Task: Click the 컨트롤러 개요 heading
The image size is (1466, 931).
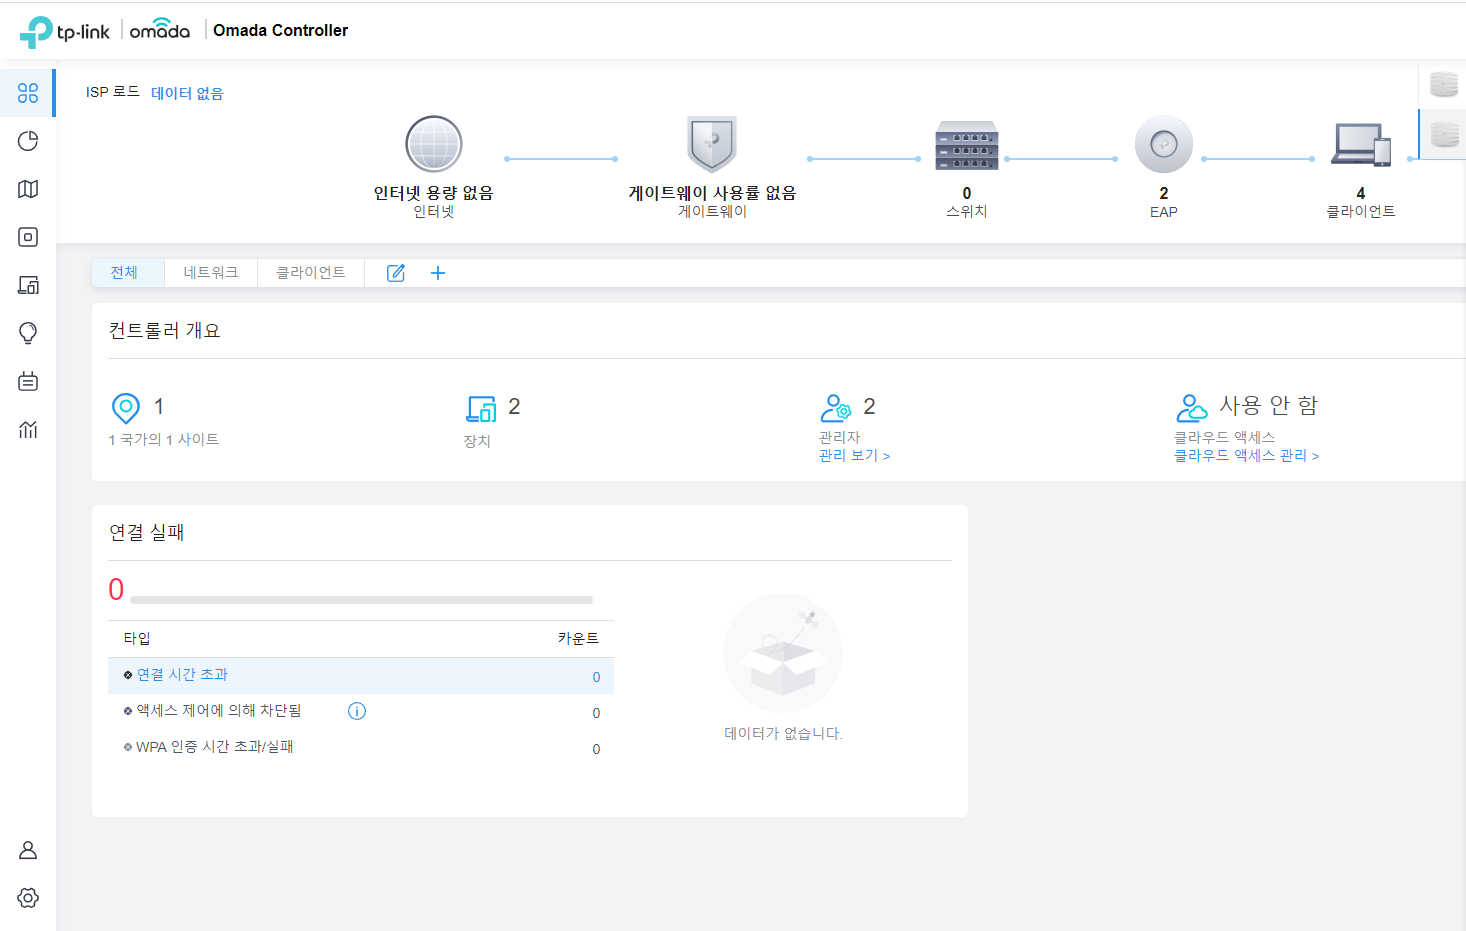Action: (x=165, y=331)
